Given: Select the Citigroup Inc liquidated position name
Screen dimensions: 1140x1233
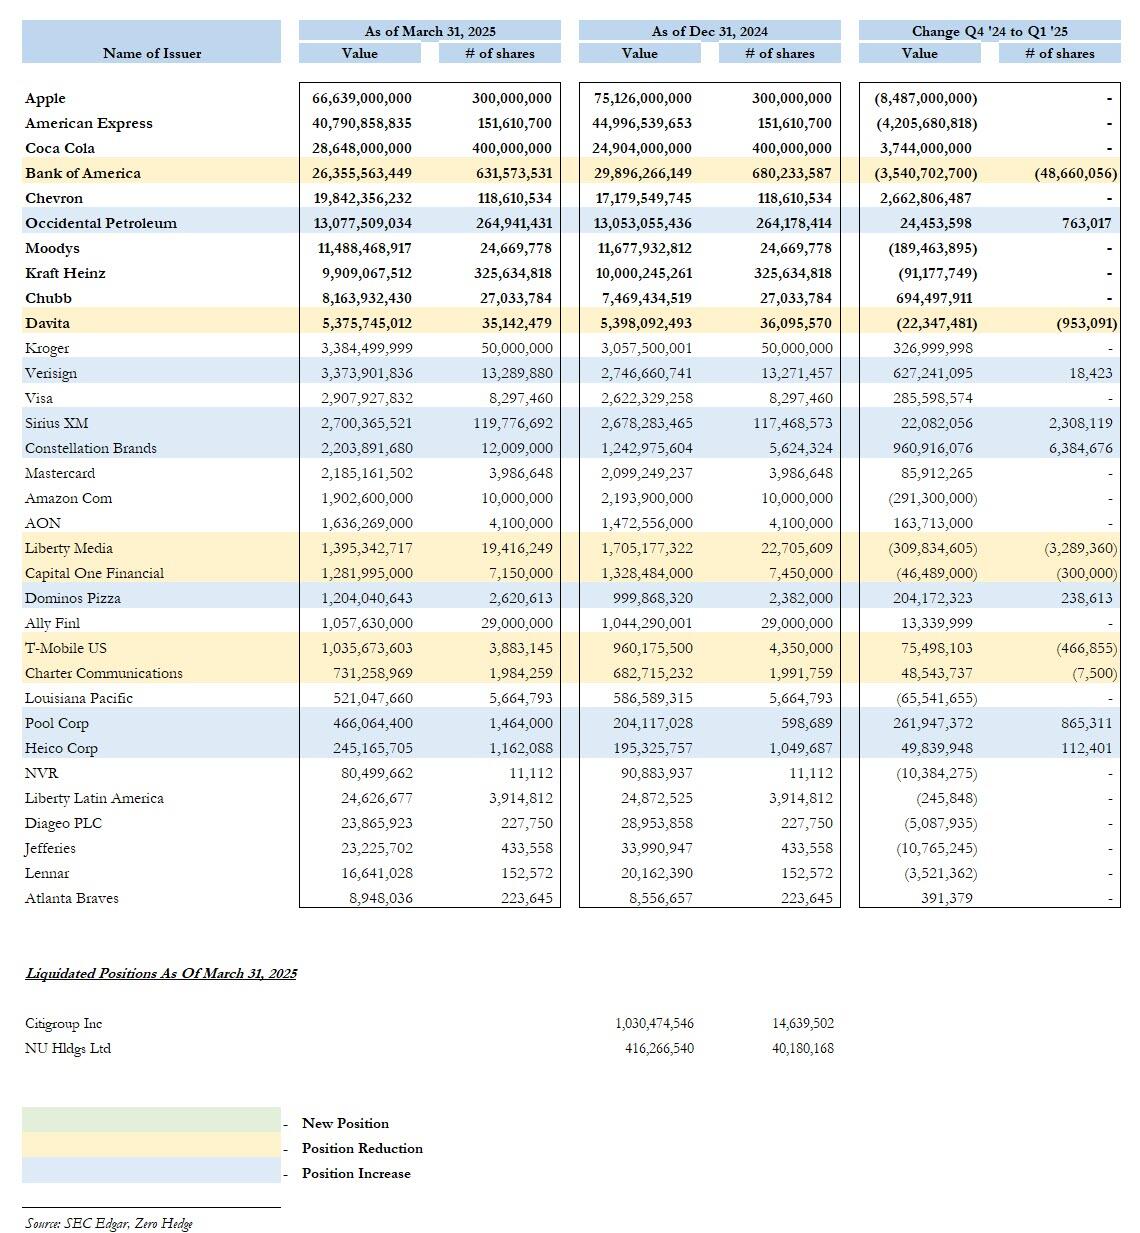Looking at the screenshot, I should [64, 1023].
